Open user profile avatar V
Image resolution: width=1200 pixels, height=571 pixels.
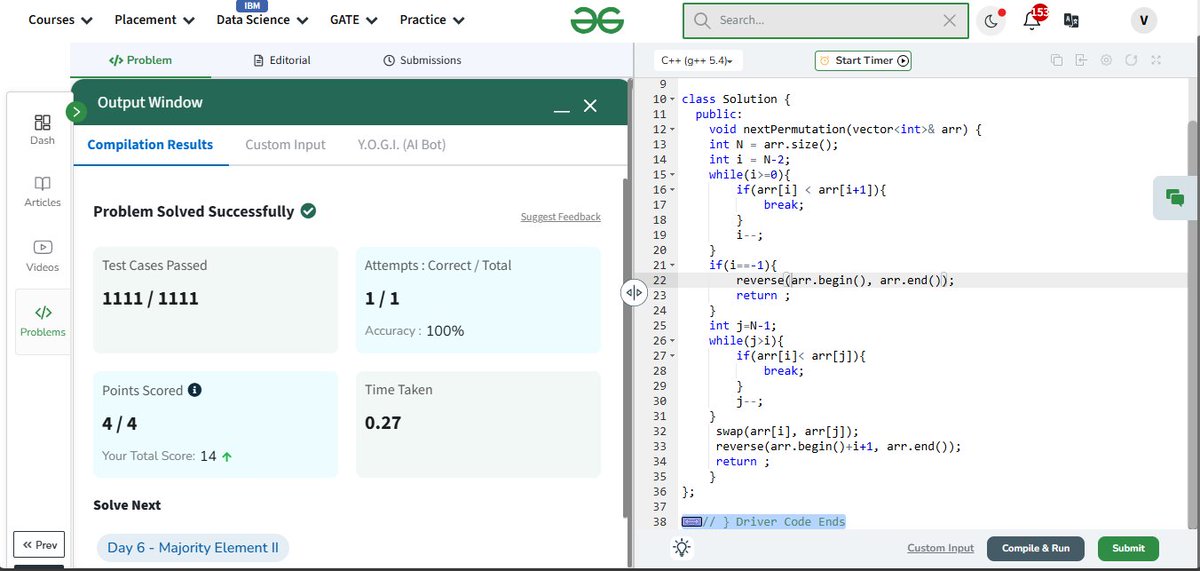[1143, 20]
